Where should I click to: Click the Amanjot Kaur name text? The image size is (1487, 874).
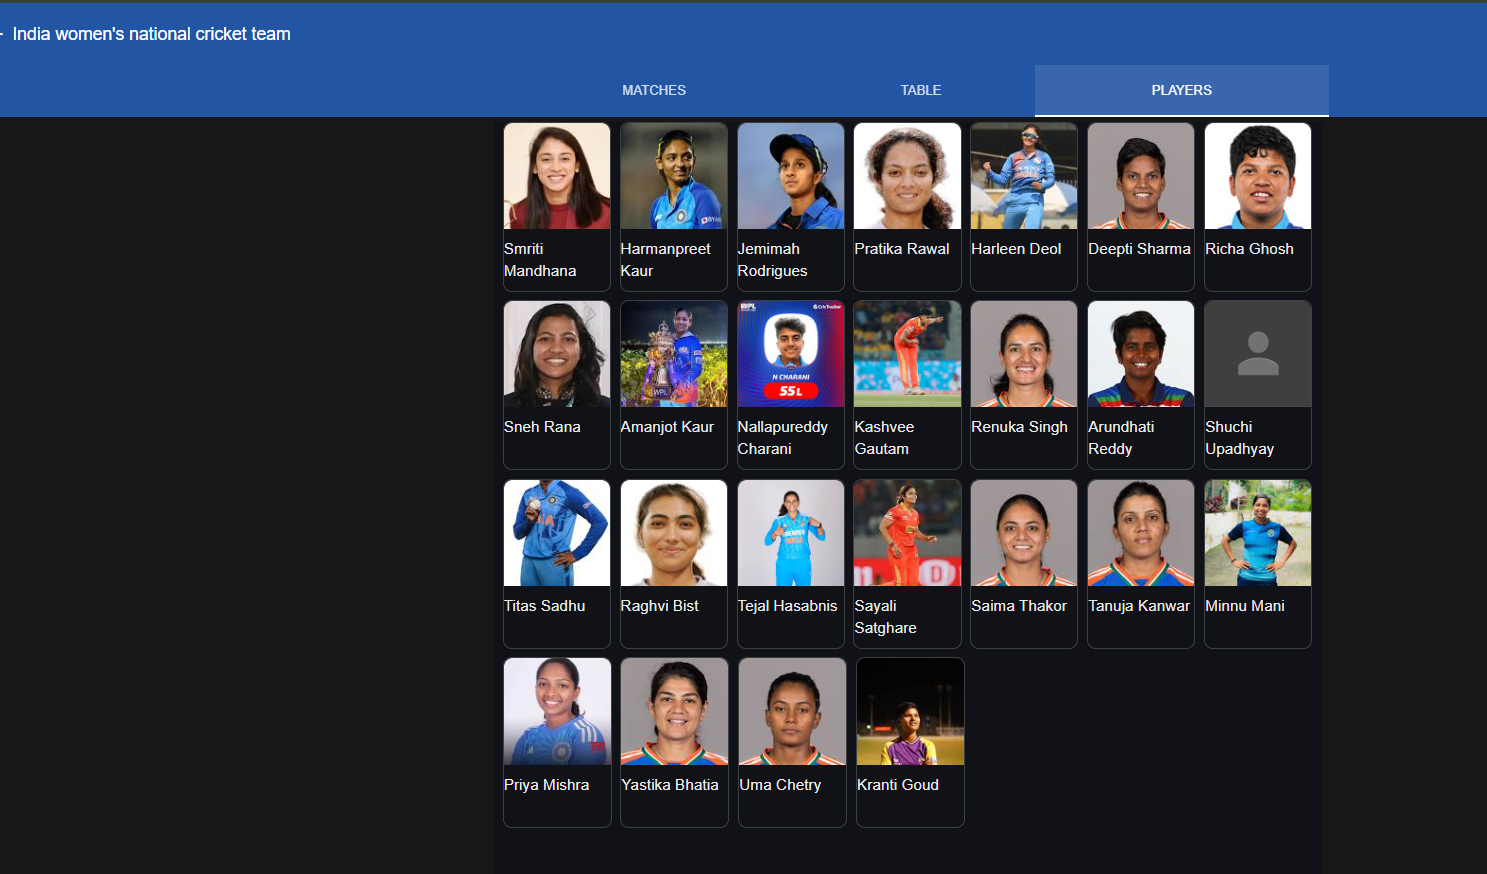(667, 427)
